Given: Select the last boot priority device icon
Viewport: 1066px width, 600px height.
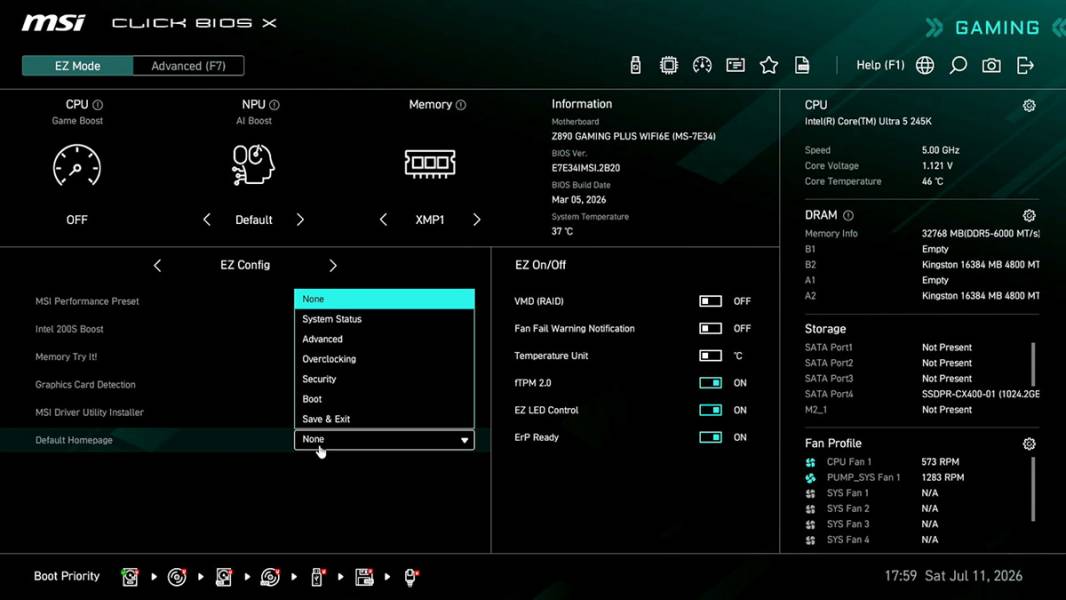Looking at the screenshot, I should pyautogui.click(x=411, y=577).
